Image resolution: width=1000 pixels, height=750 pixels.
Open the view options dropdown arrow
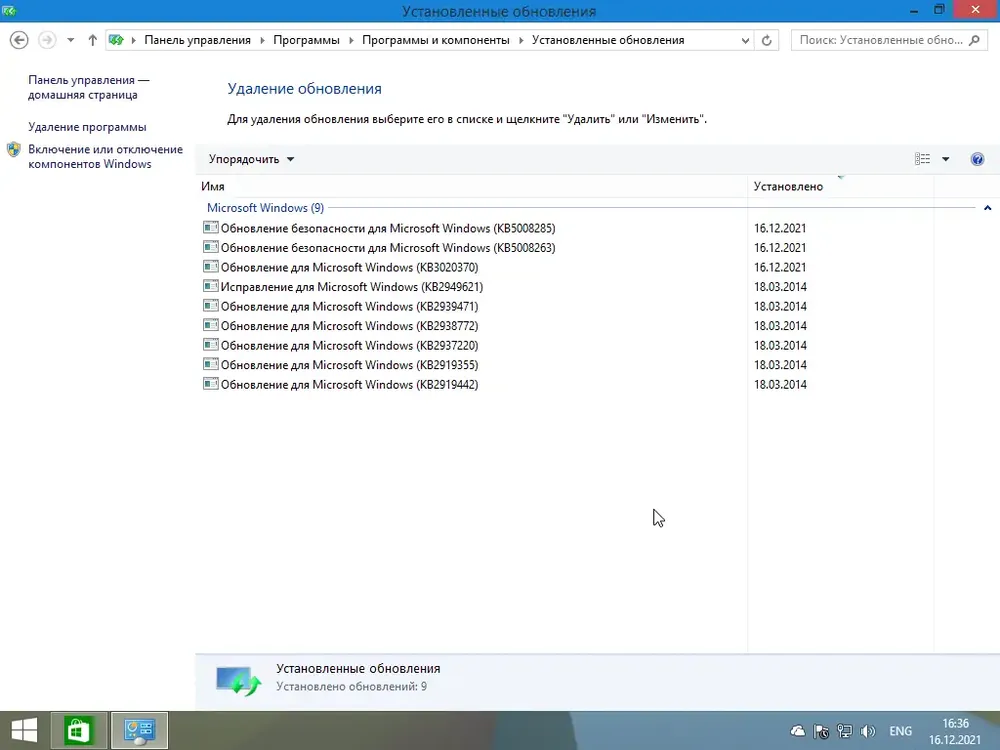946,159
